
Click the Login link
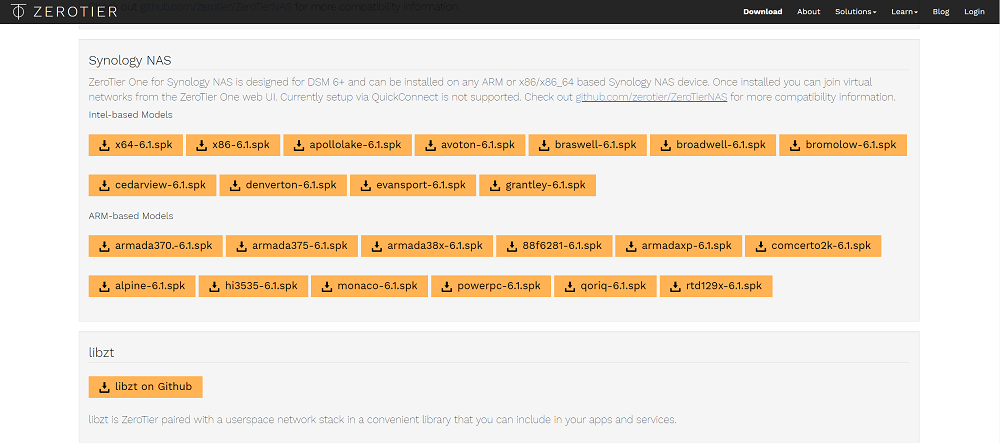[x=974, y=12]
